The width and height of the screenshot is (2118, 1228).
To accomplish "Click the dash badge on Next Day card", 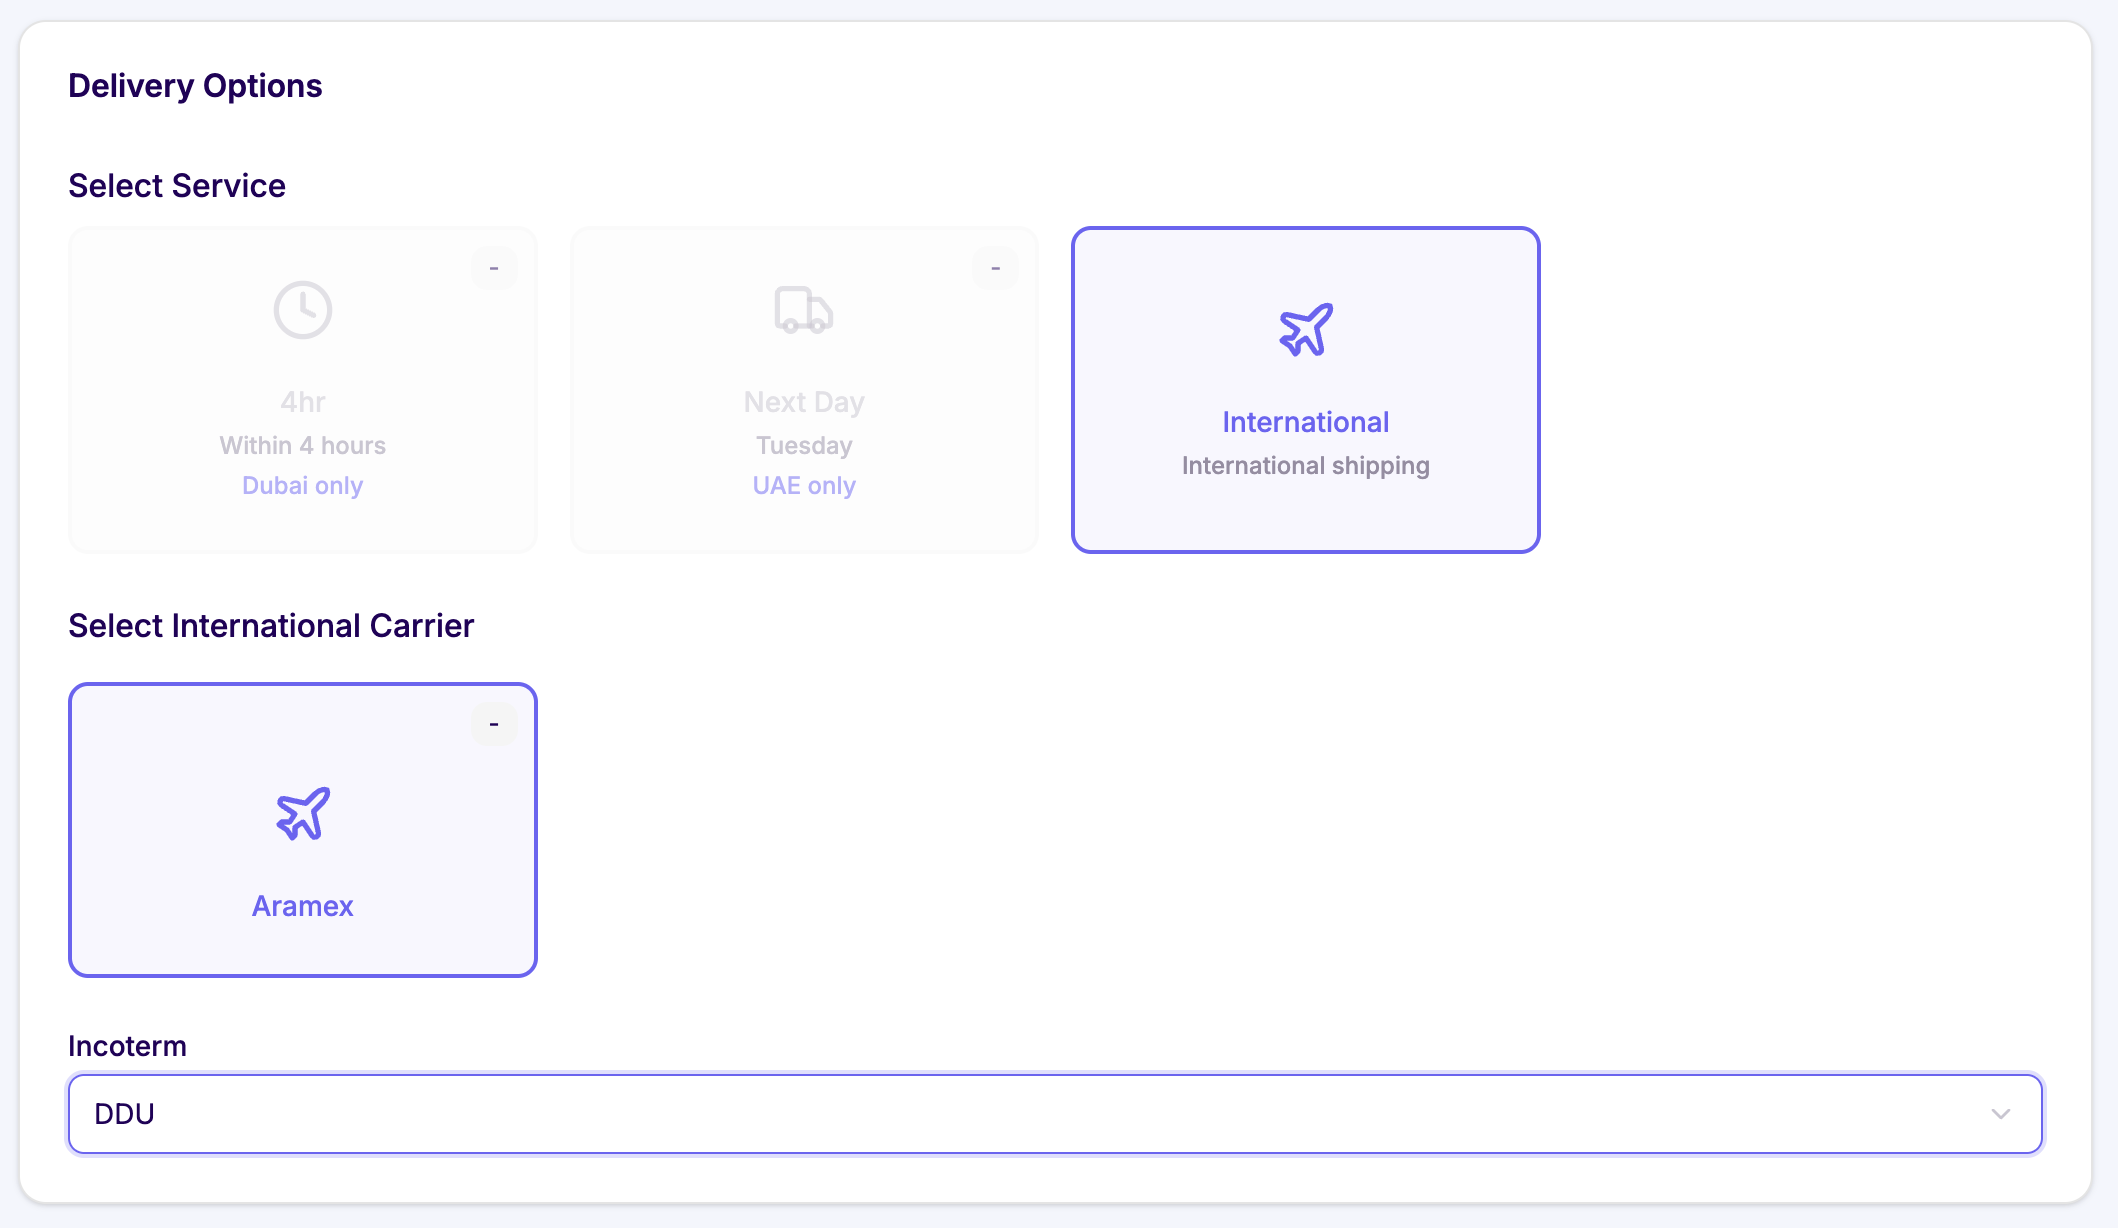I will 995,268.
